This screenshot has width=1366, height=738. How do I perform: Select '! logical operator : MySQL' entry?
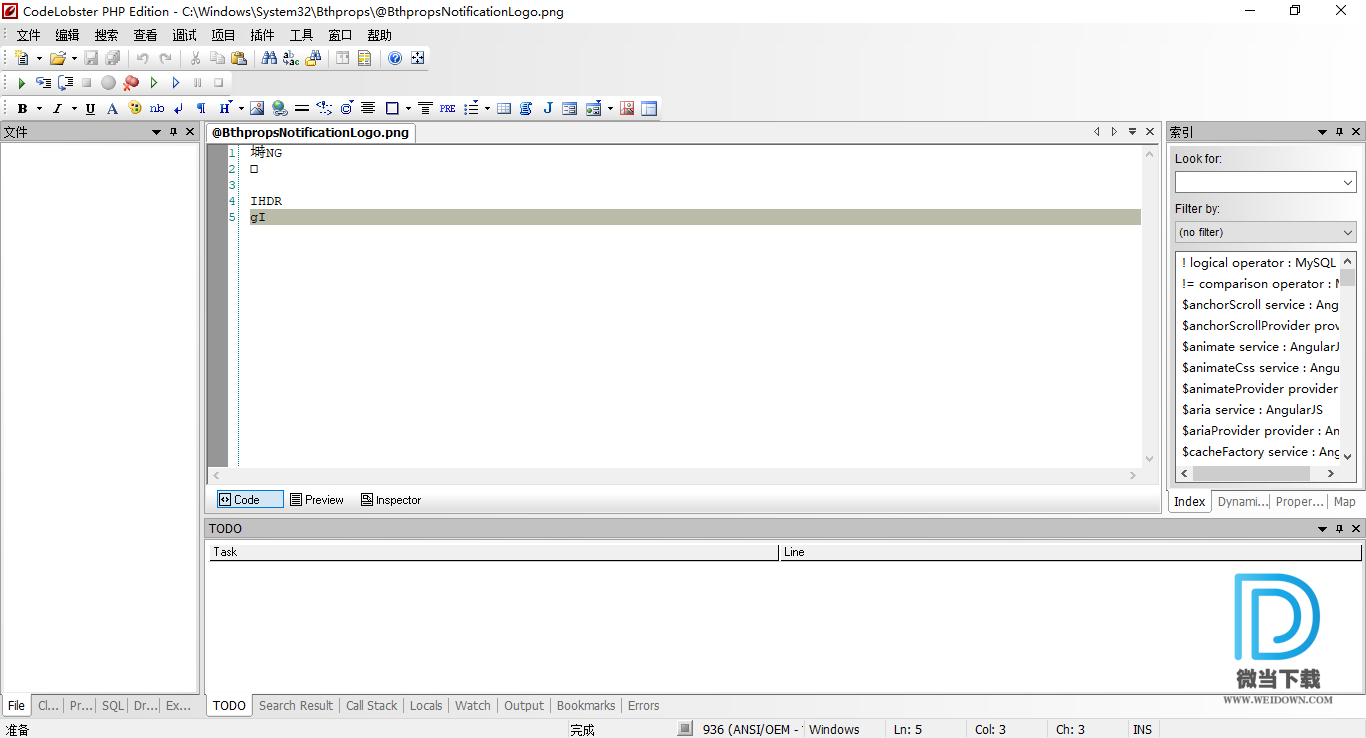1259,263
